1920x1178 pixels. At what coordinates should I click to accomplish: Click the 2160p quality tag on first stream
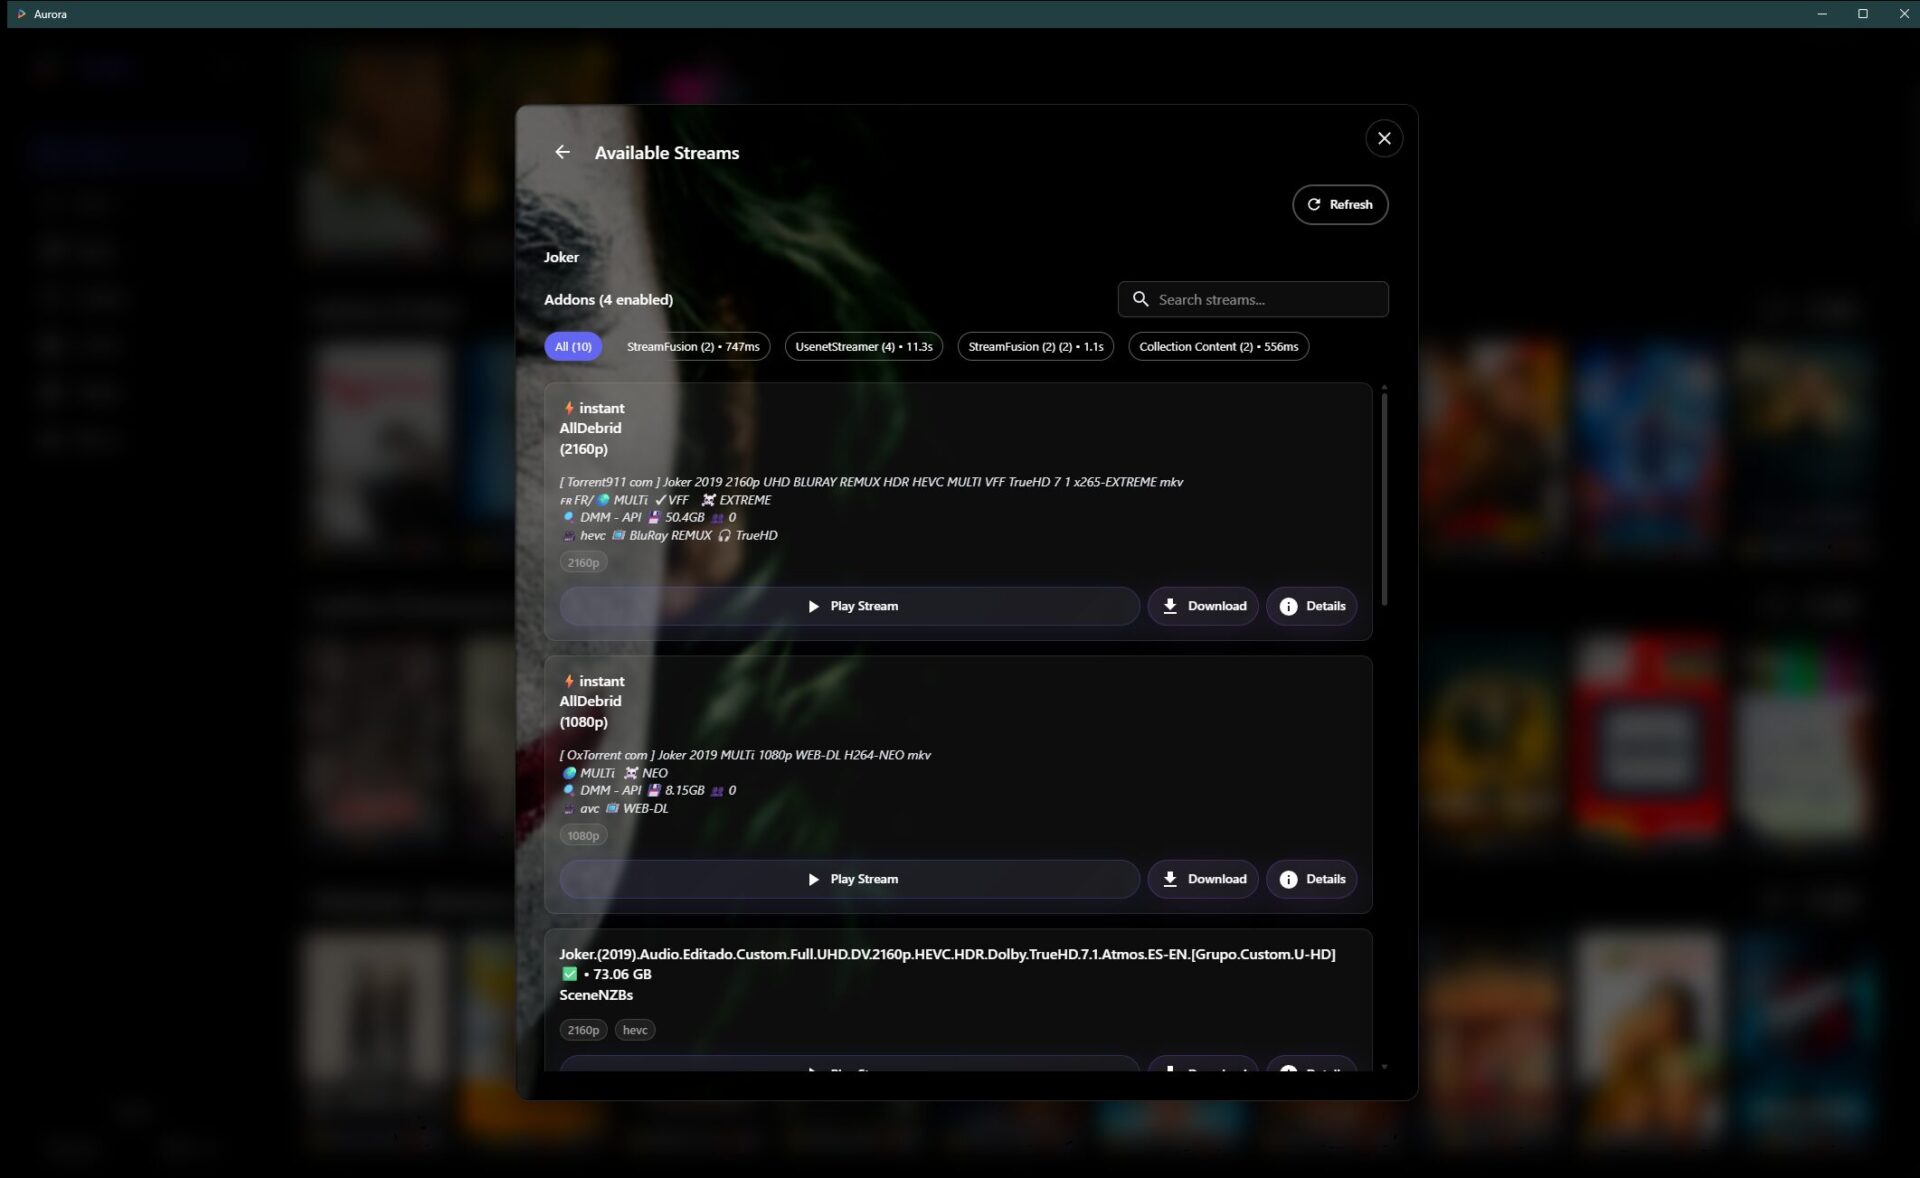[583, 562]
